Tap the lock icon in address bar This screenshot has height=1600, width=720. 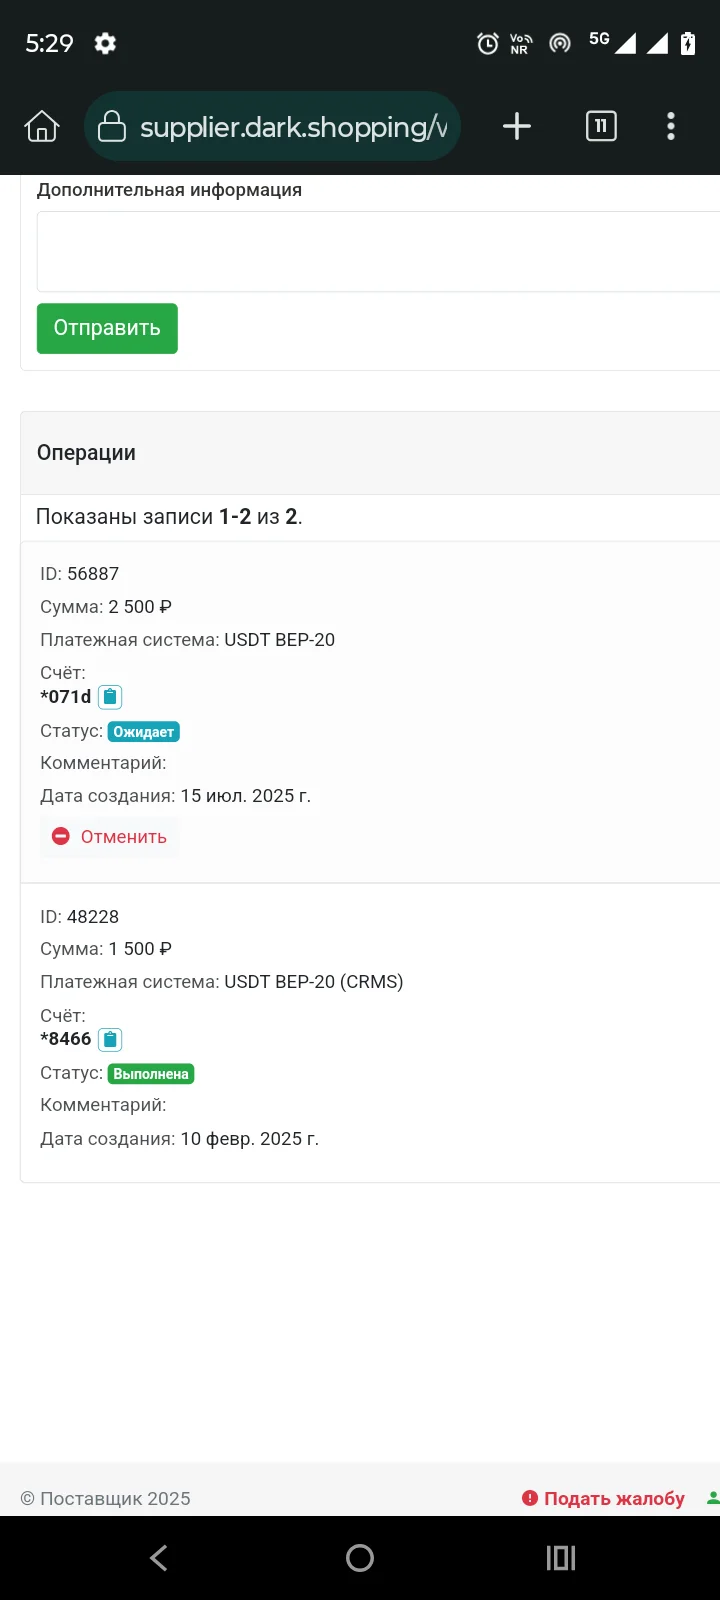pyautogui.click(x=112, y=127)
